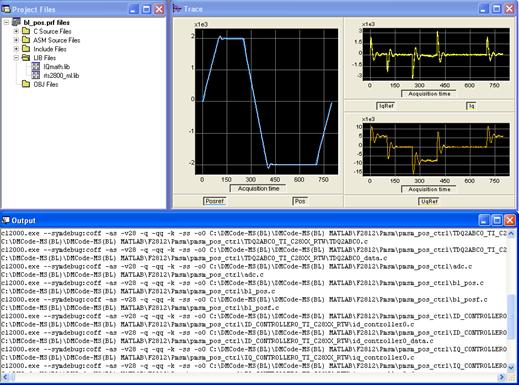Click the ASM Source Files folder icon
The image size is (519, 385).
[x=26, y=40]
